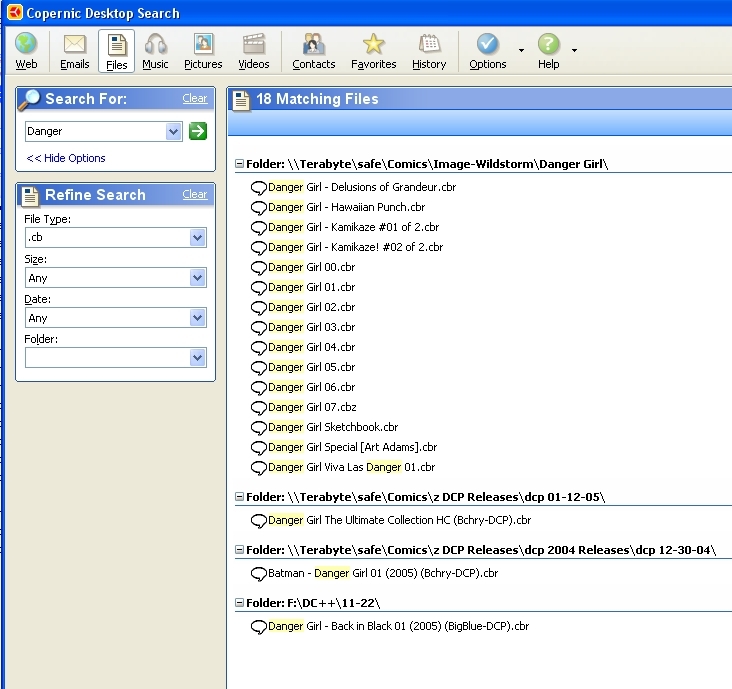Click inside the Danger search text field
The image size is (732, 689).
click(96, 132)
